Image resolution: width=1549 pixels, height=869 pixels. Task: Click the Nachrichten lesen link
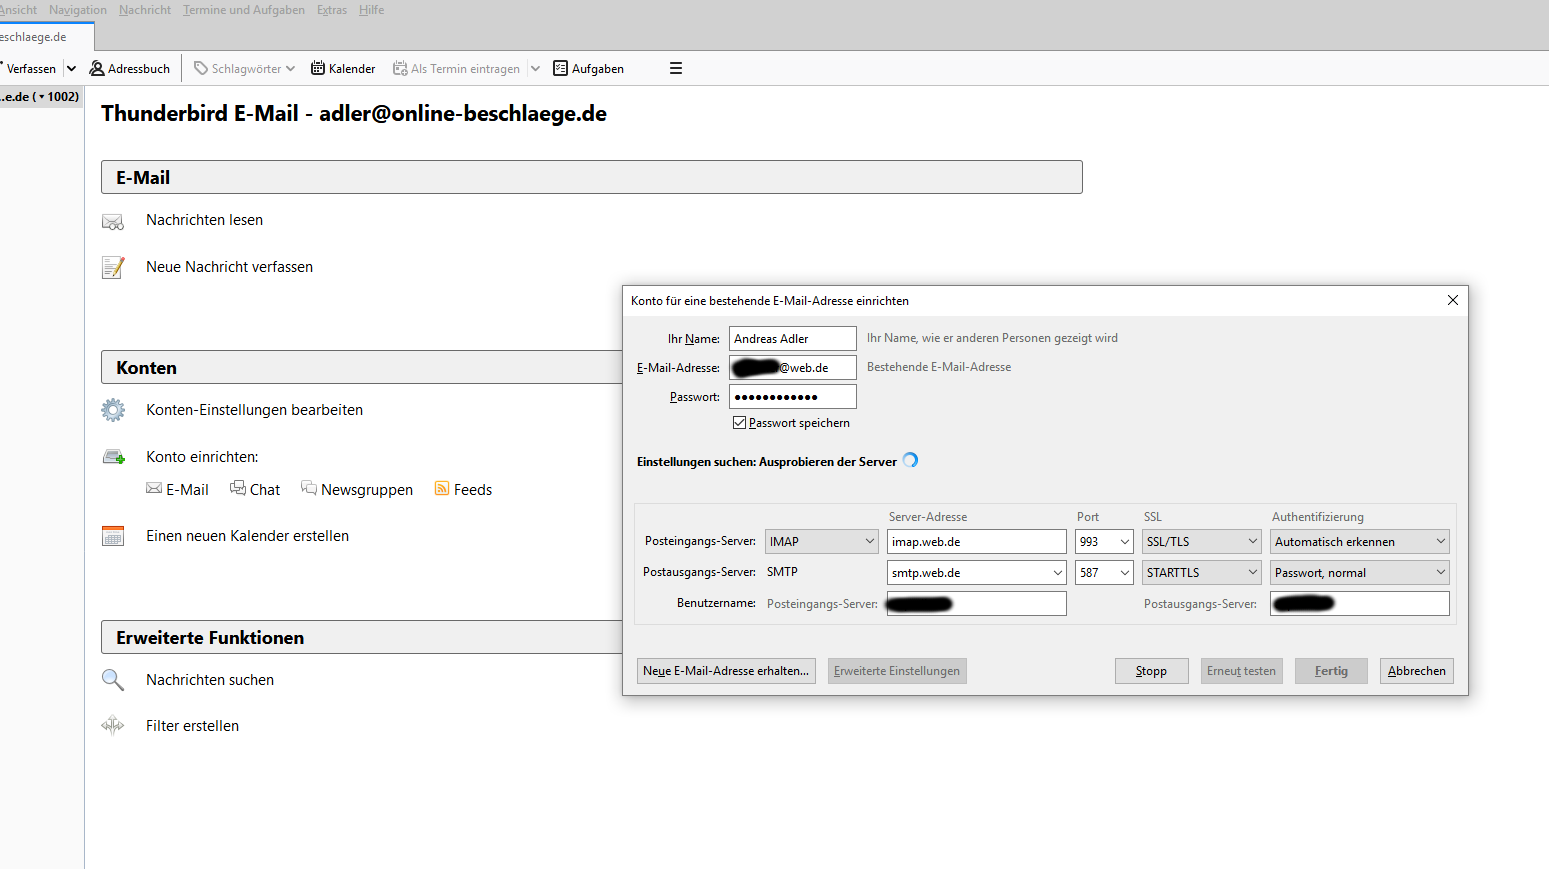[204, 220]
